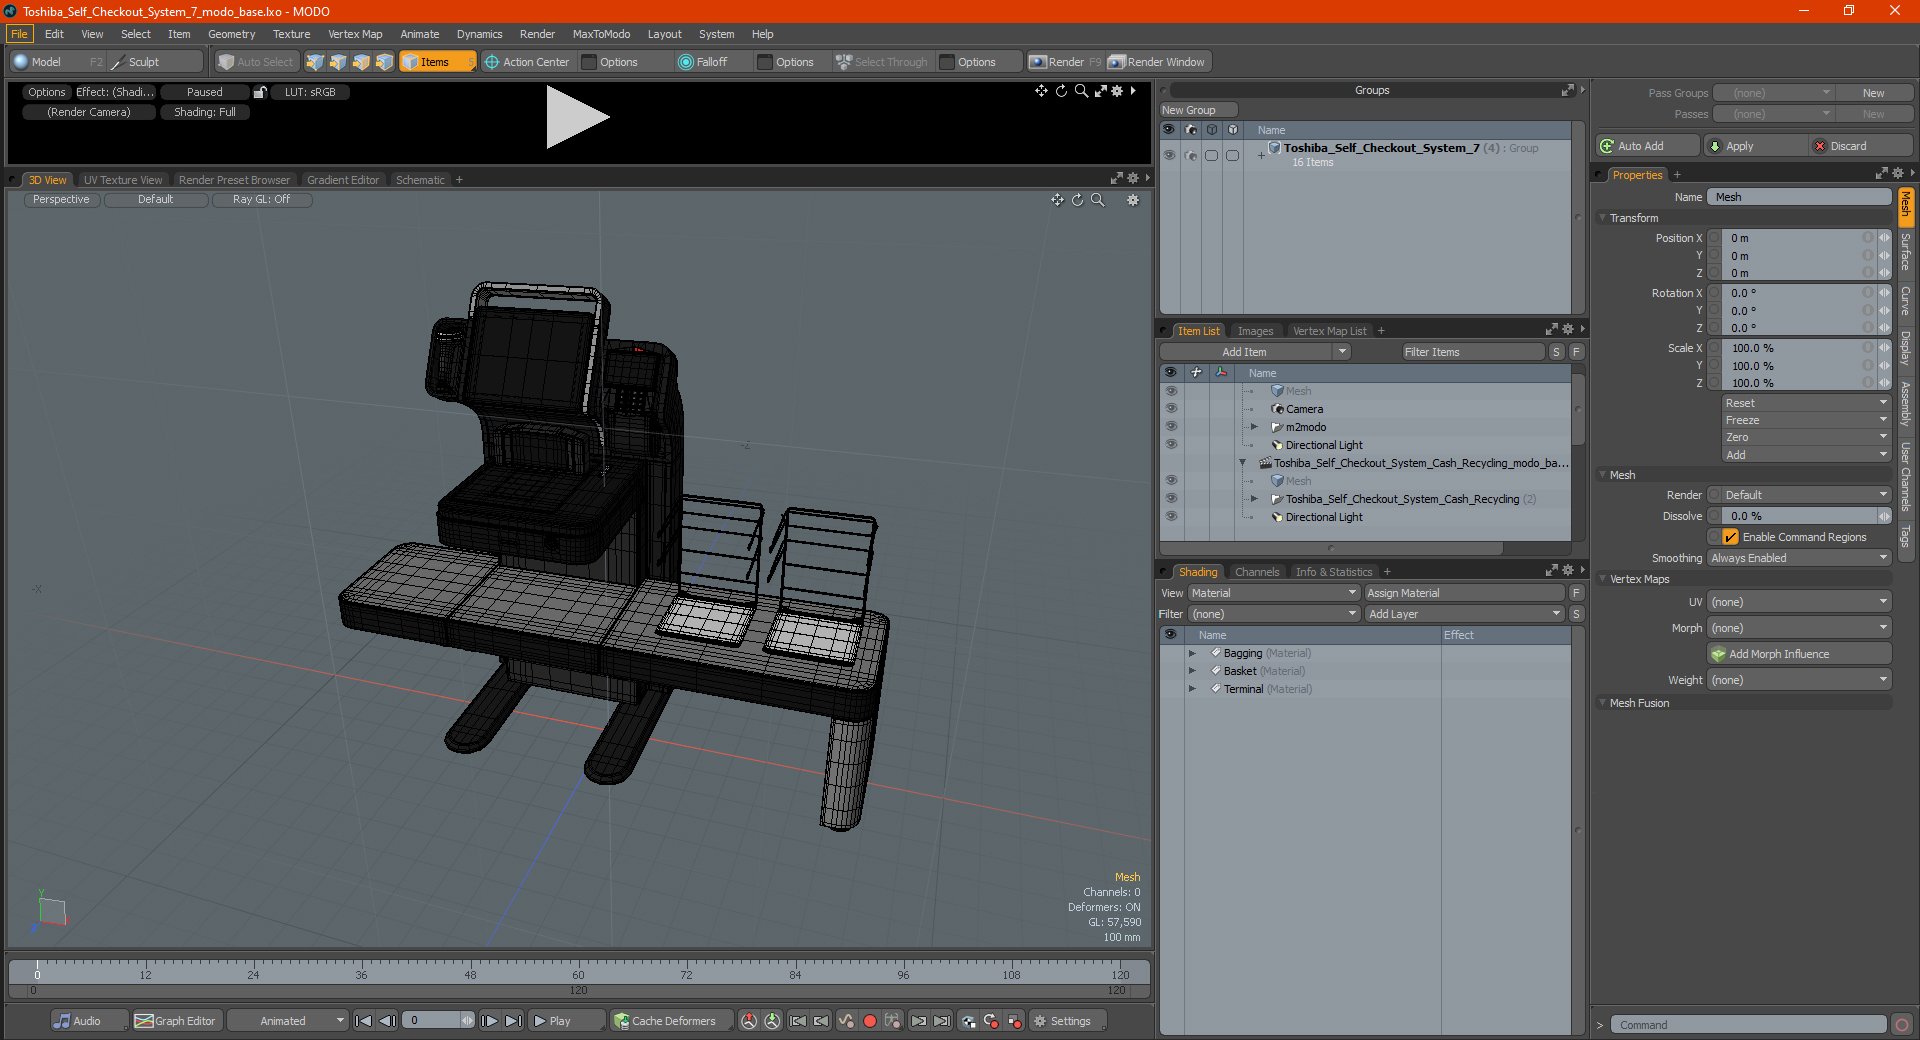Click the Auto Add button

1648,146
